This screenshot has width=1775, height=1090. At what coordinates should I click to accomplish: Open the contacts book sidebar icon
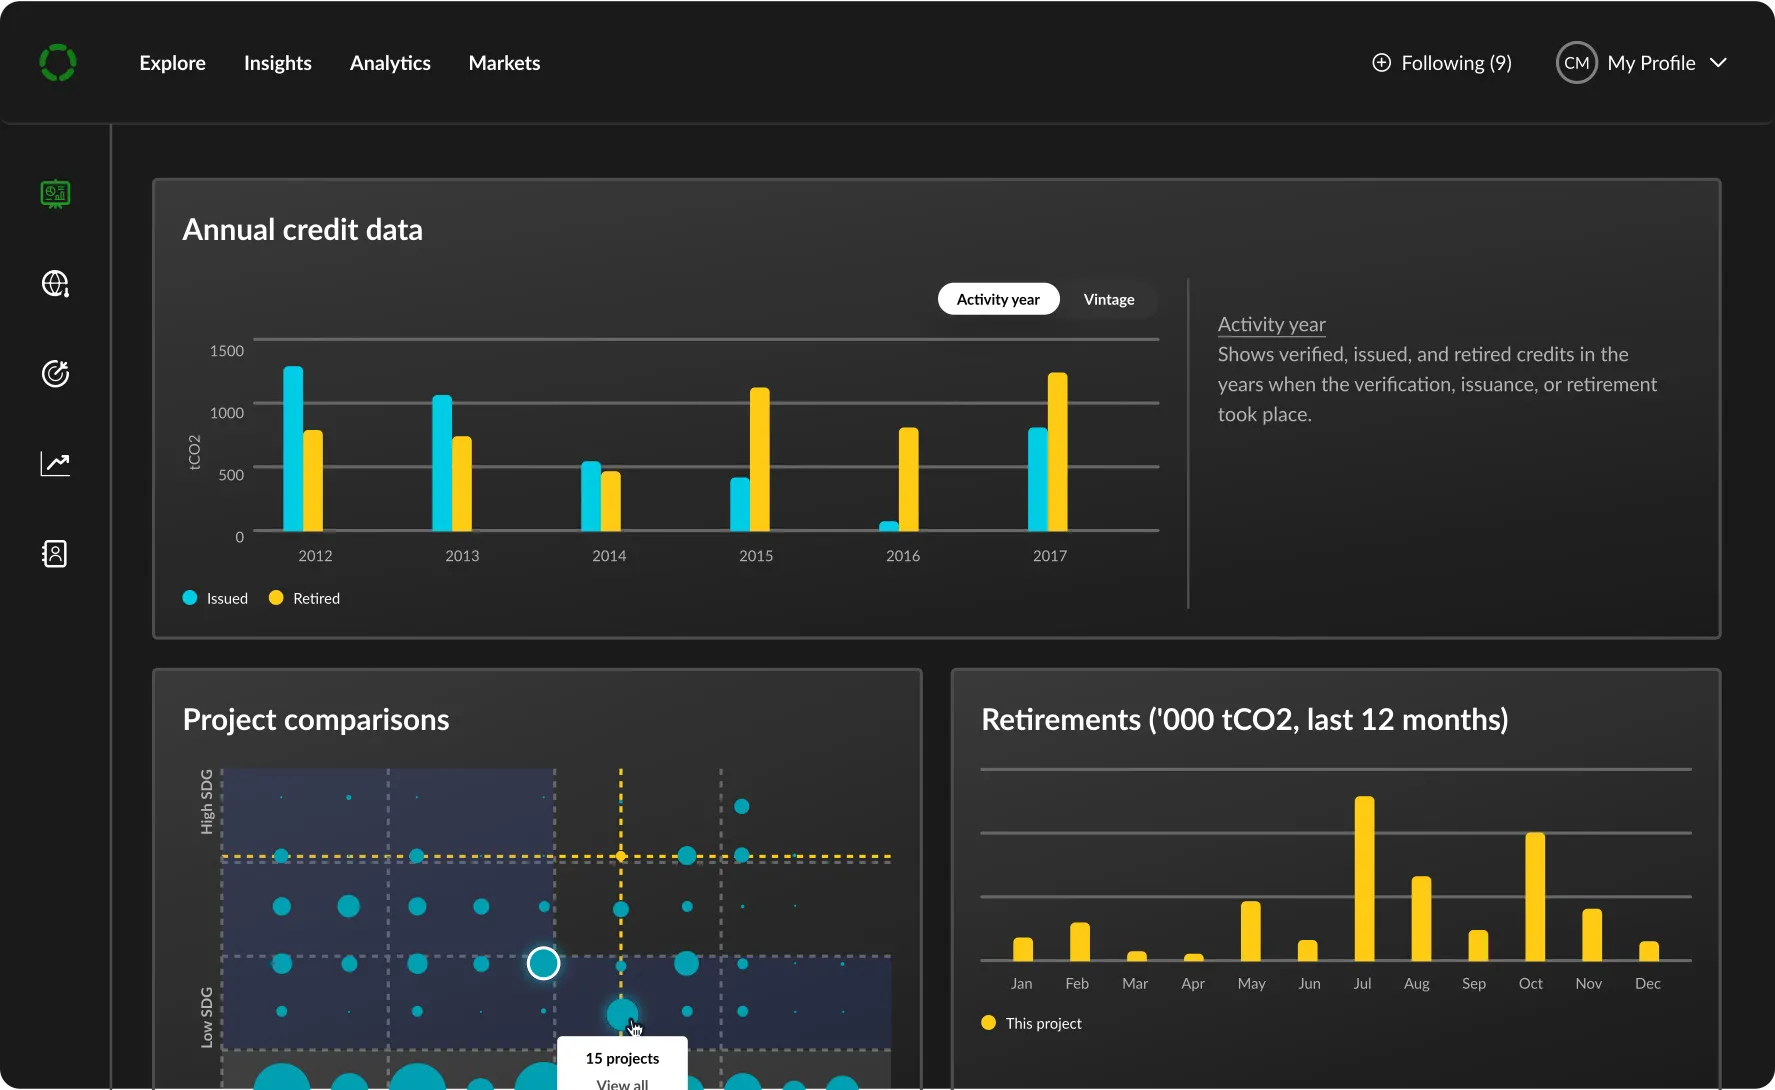[55, 553]
